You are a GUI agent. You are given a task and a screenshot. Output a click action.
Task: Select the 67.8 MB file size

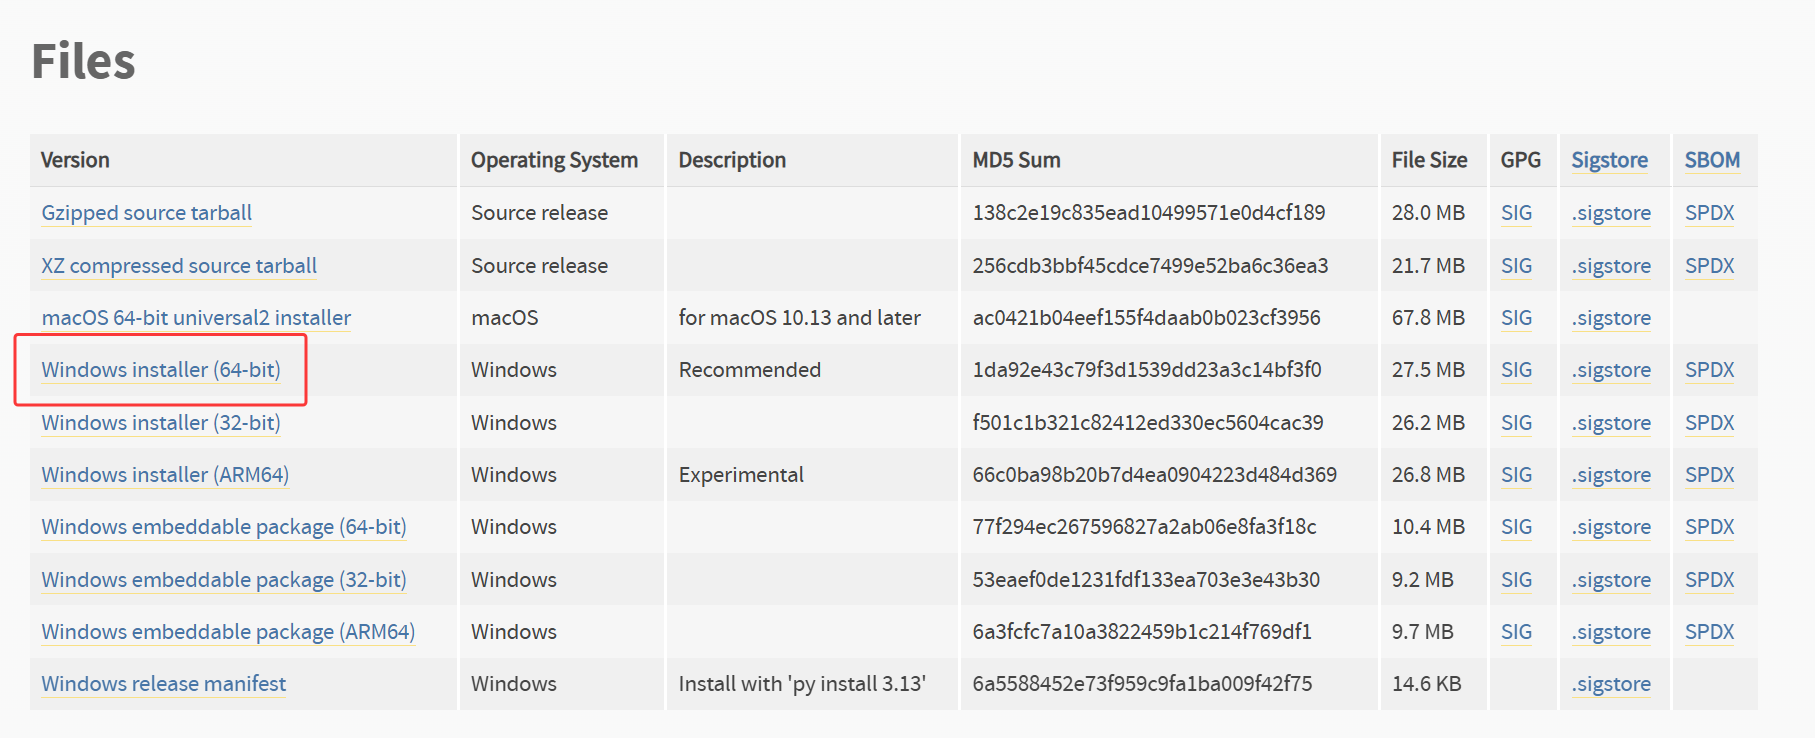click(x=1428, y=318)
